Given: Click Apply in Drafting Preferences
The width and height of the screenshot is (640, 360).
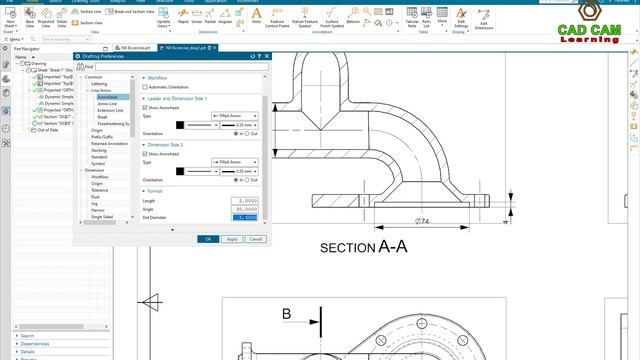Looking at the screenshot, I should click(232, 239).
